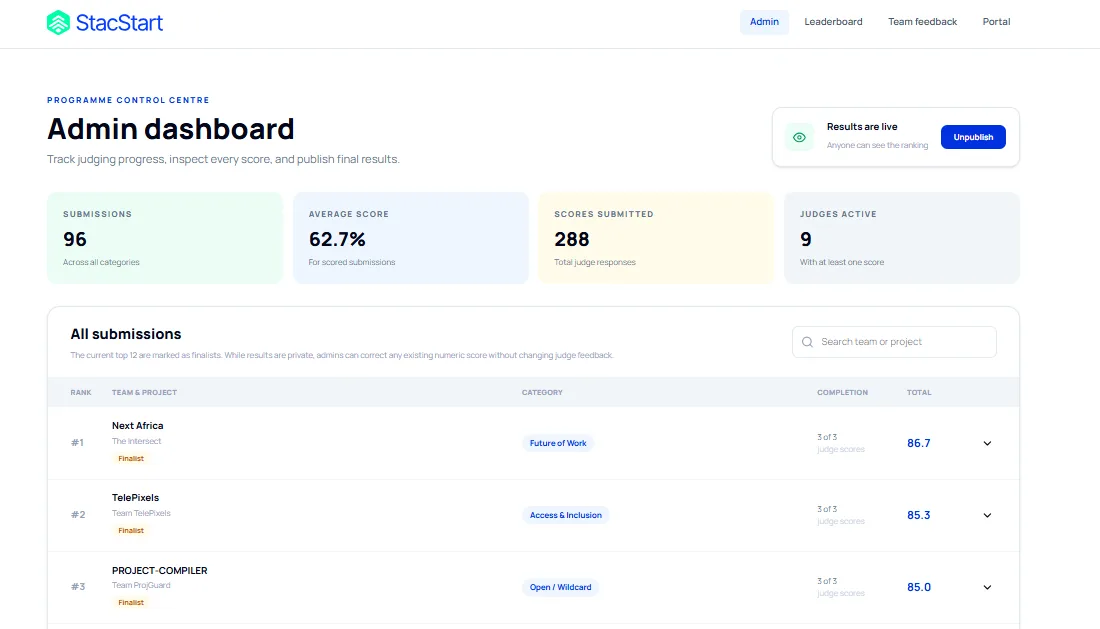Open the Portal tab
Image resolution: width=1100 pixels, height=629 pixels.
tap(996, 22)
